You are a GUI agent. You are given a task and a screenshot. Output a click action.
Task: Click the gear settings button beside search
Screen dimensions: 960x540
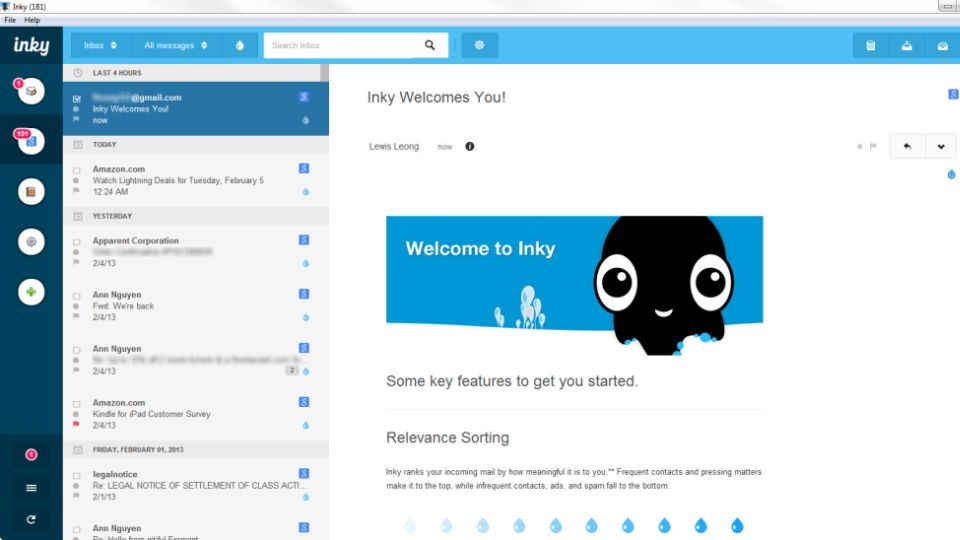[x=479, y=45]
